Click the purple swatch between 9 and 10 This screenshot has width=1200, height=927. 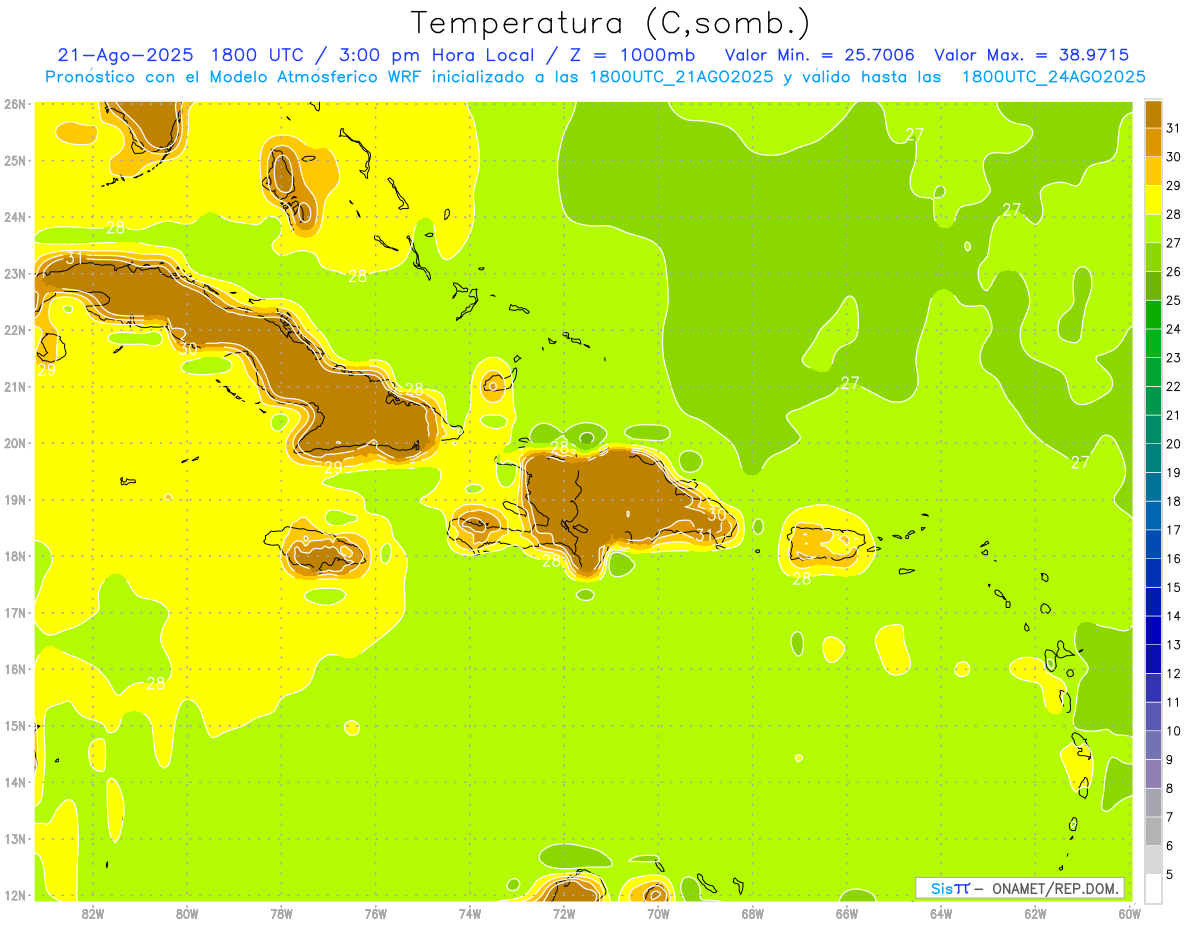coord(1153,745)
